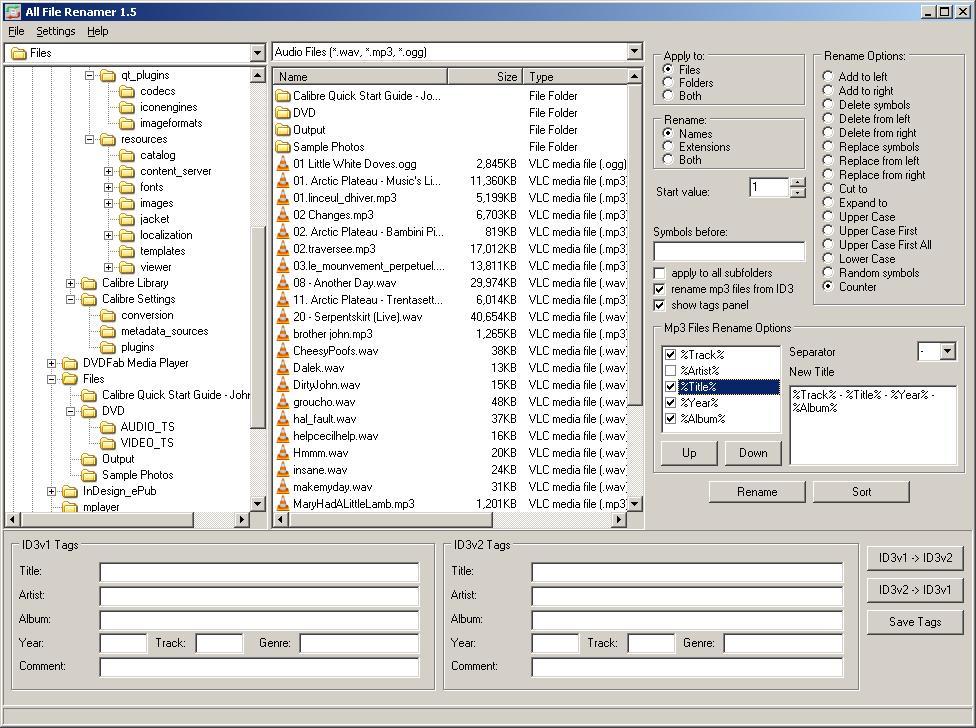This screenshot has height=728, width=976.
Task: Click ID3v1 -> ID3v2 button
Action: [915, 558]
